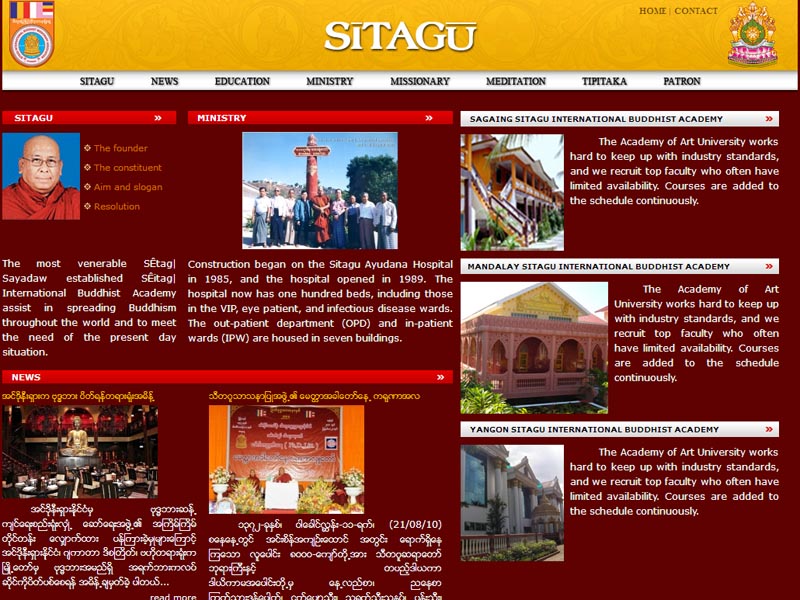Open The constituent link
This screenshot has height=600, width=800.
coord(128,167)
